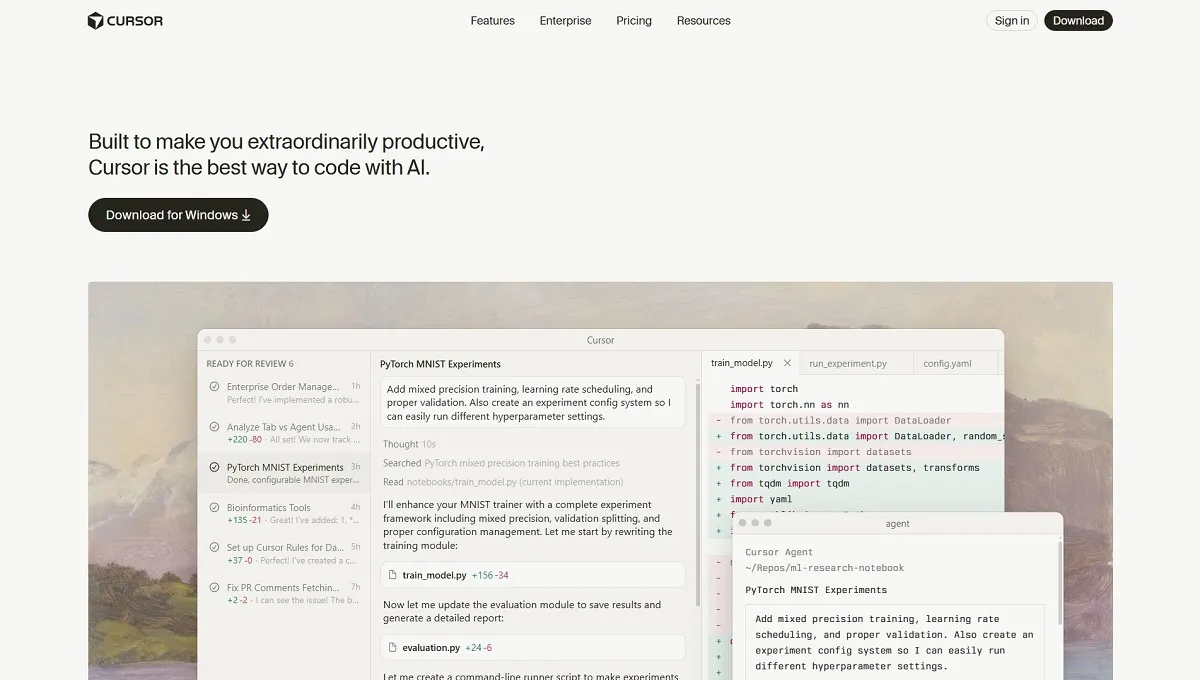Click the file icon on the evaluation.py diff card
Screen dimensions: 1200x680
pyautogui.click(x=392, y=647)
